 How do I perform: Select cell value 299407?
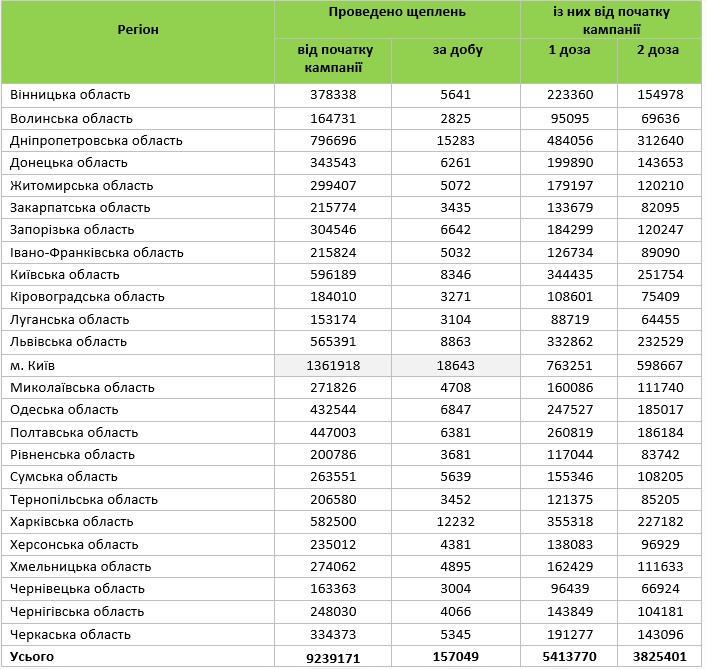pos(333,186)
